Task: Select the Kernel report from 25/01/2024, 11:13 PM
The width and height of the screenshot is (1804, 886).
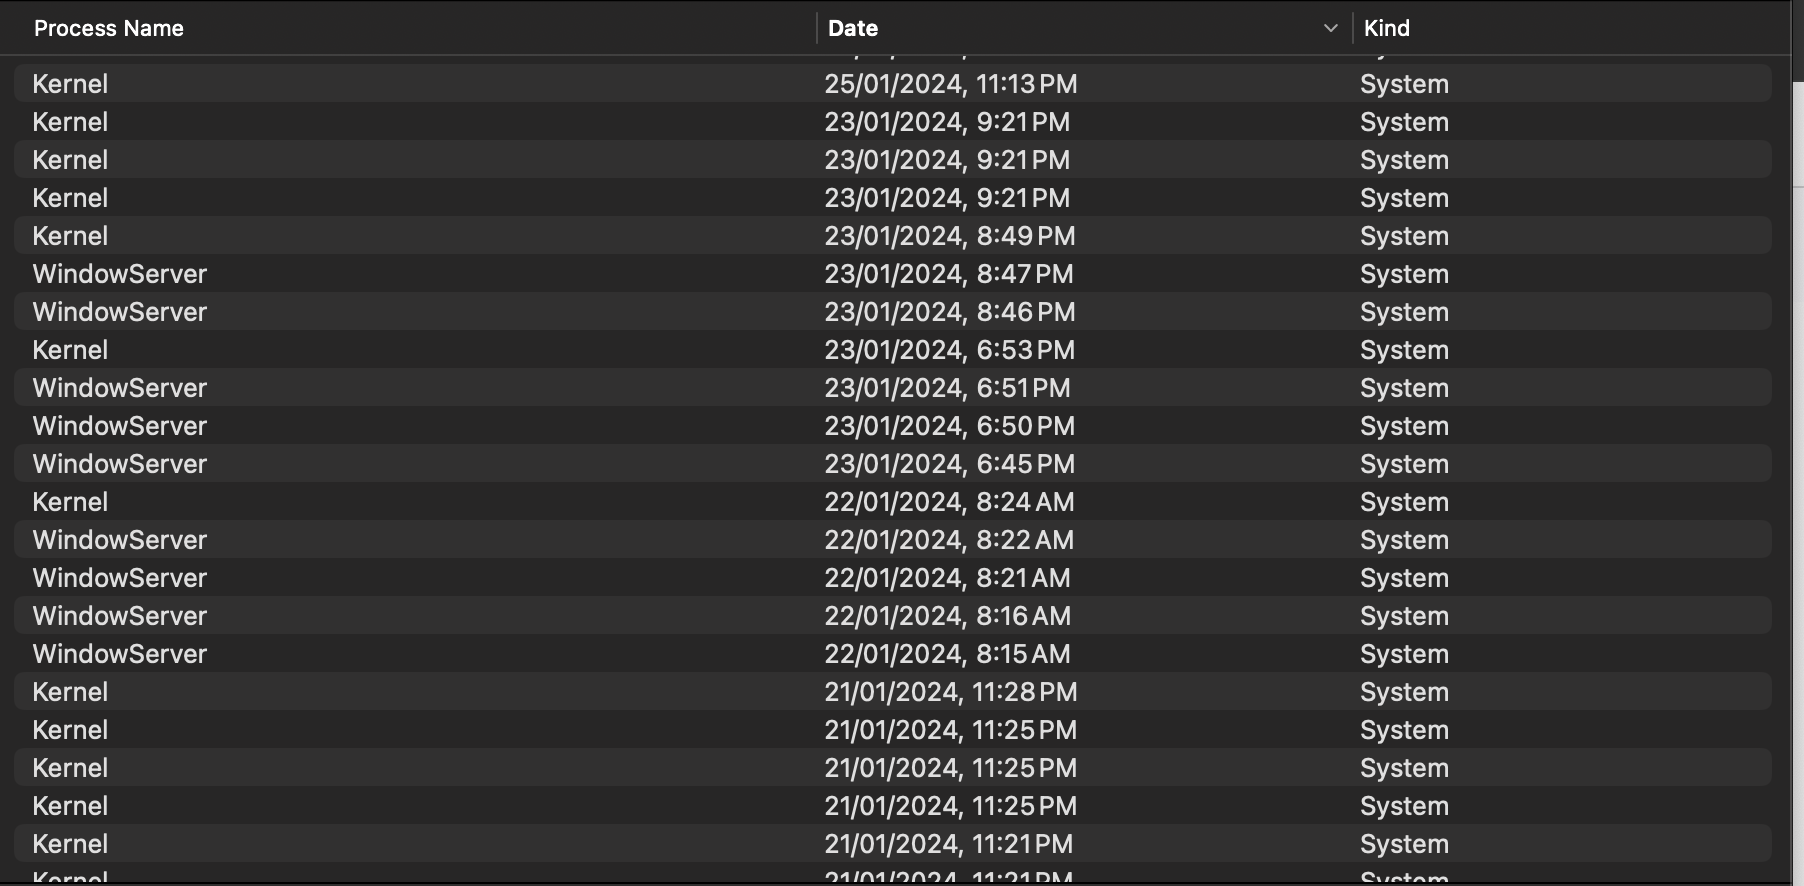Action: click(x=893, y=84)
